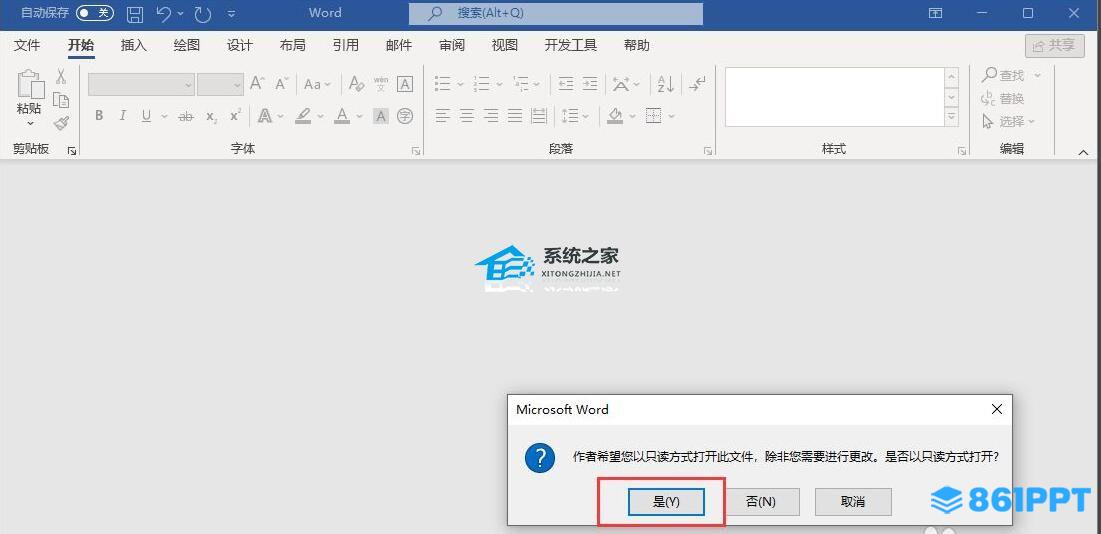The width and height of the screenshot is (1101, 534).
Task: Open the clipboard pane launcher
Action: [x=72, y=150]
